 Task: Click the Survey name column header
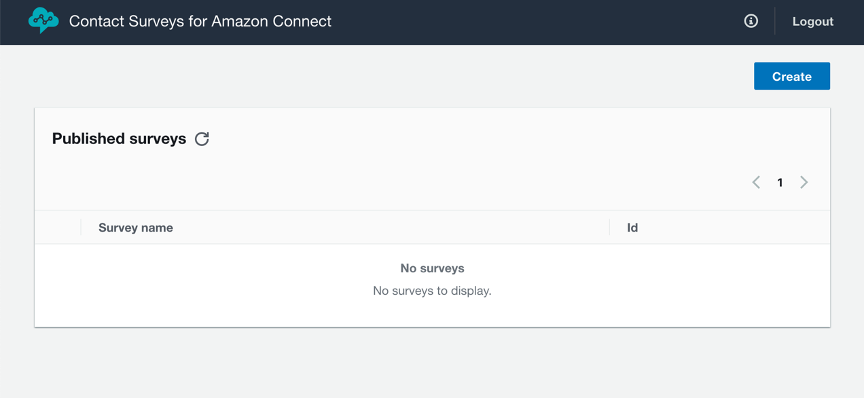pos(136,228)
